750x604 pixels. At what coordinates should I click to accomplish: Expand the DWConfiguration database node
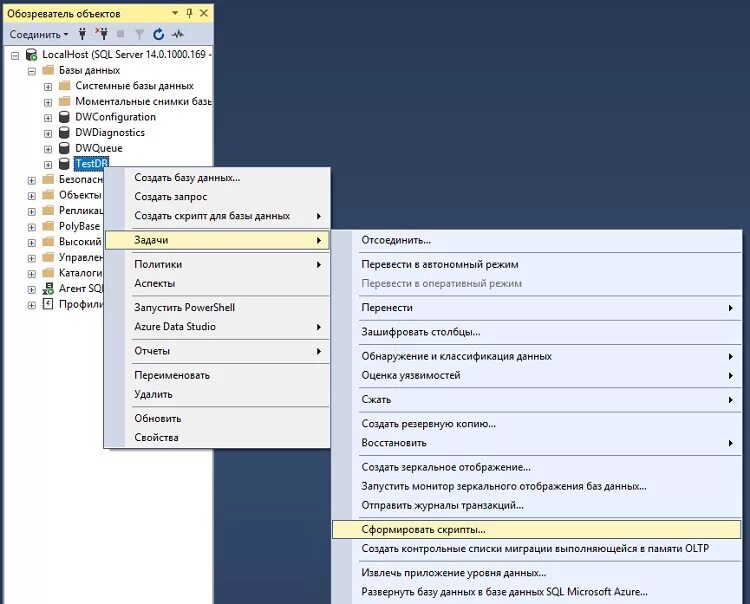pos(48,118)
